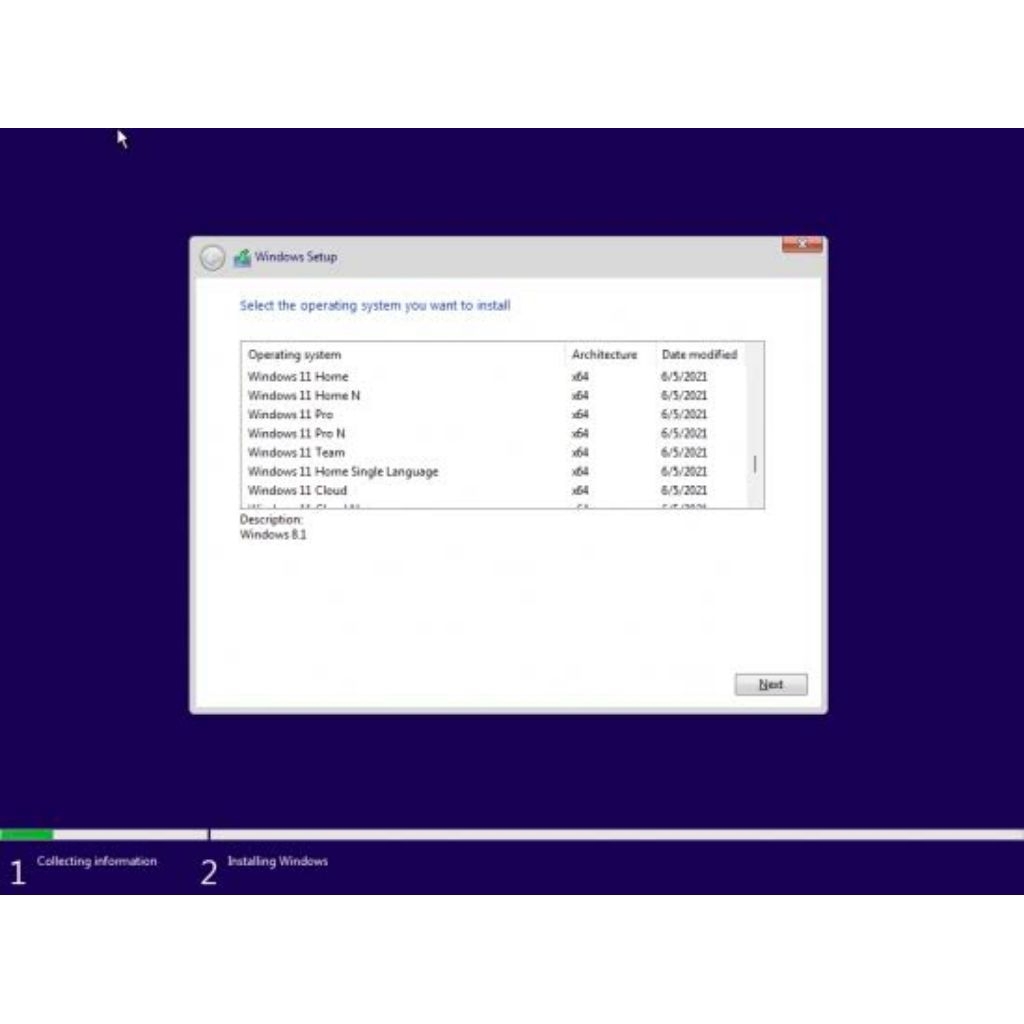Screen dimensions: 1024x1024
Task: Click the Next button
Action: (x=770, y=684)
